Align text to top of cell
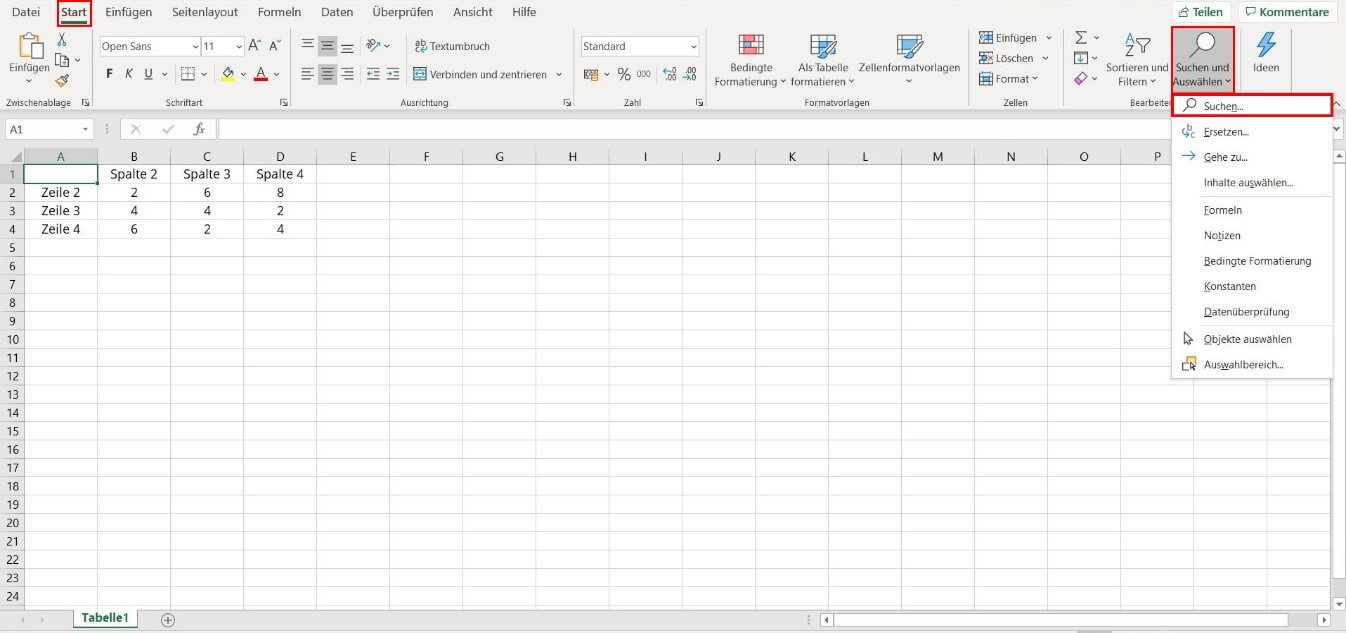Screen dimensions: 1346x633 coord(308,45)
